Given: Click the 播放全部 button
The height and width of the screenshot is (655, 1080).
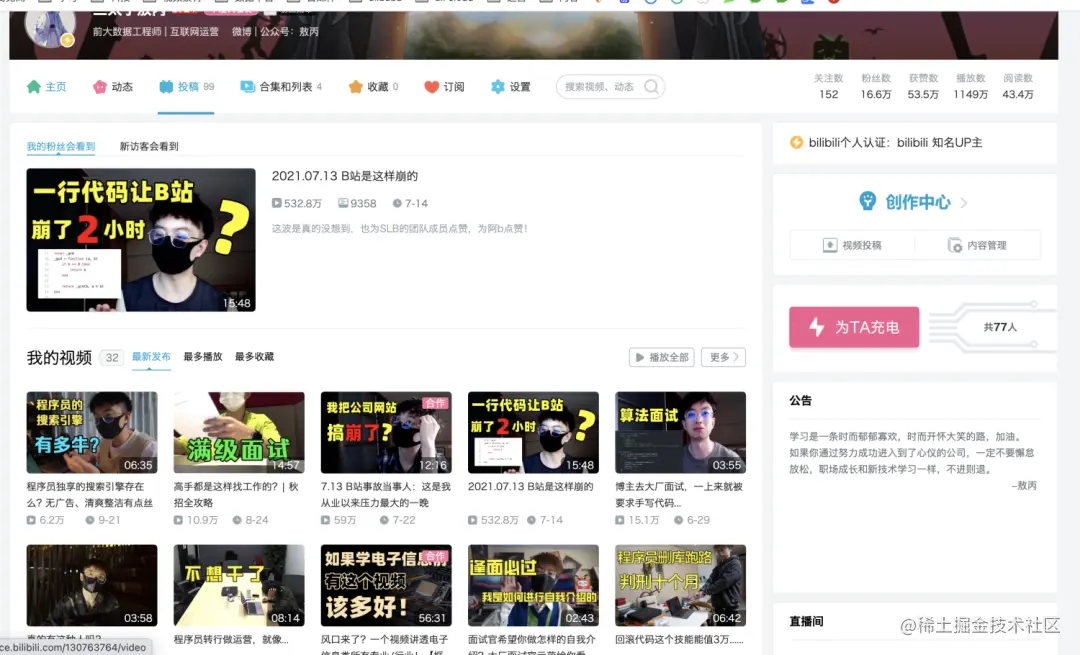Looking at the screenshot, I should (661, 357).
